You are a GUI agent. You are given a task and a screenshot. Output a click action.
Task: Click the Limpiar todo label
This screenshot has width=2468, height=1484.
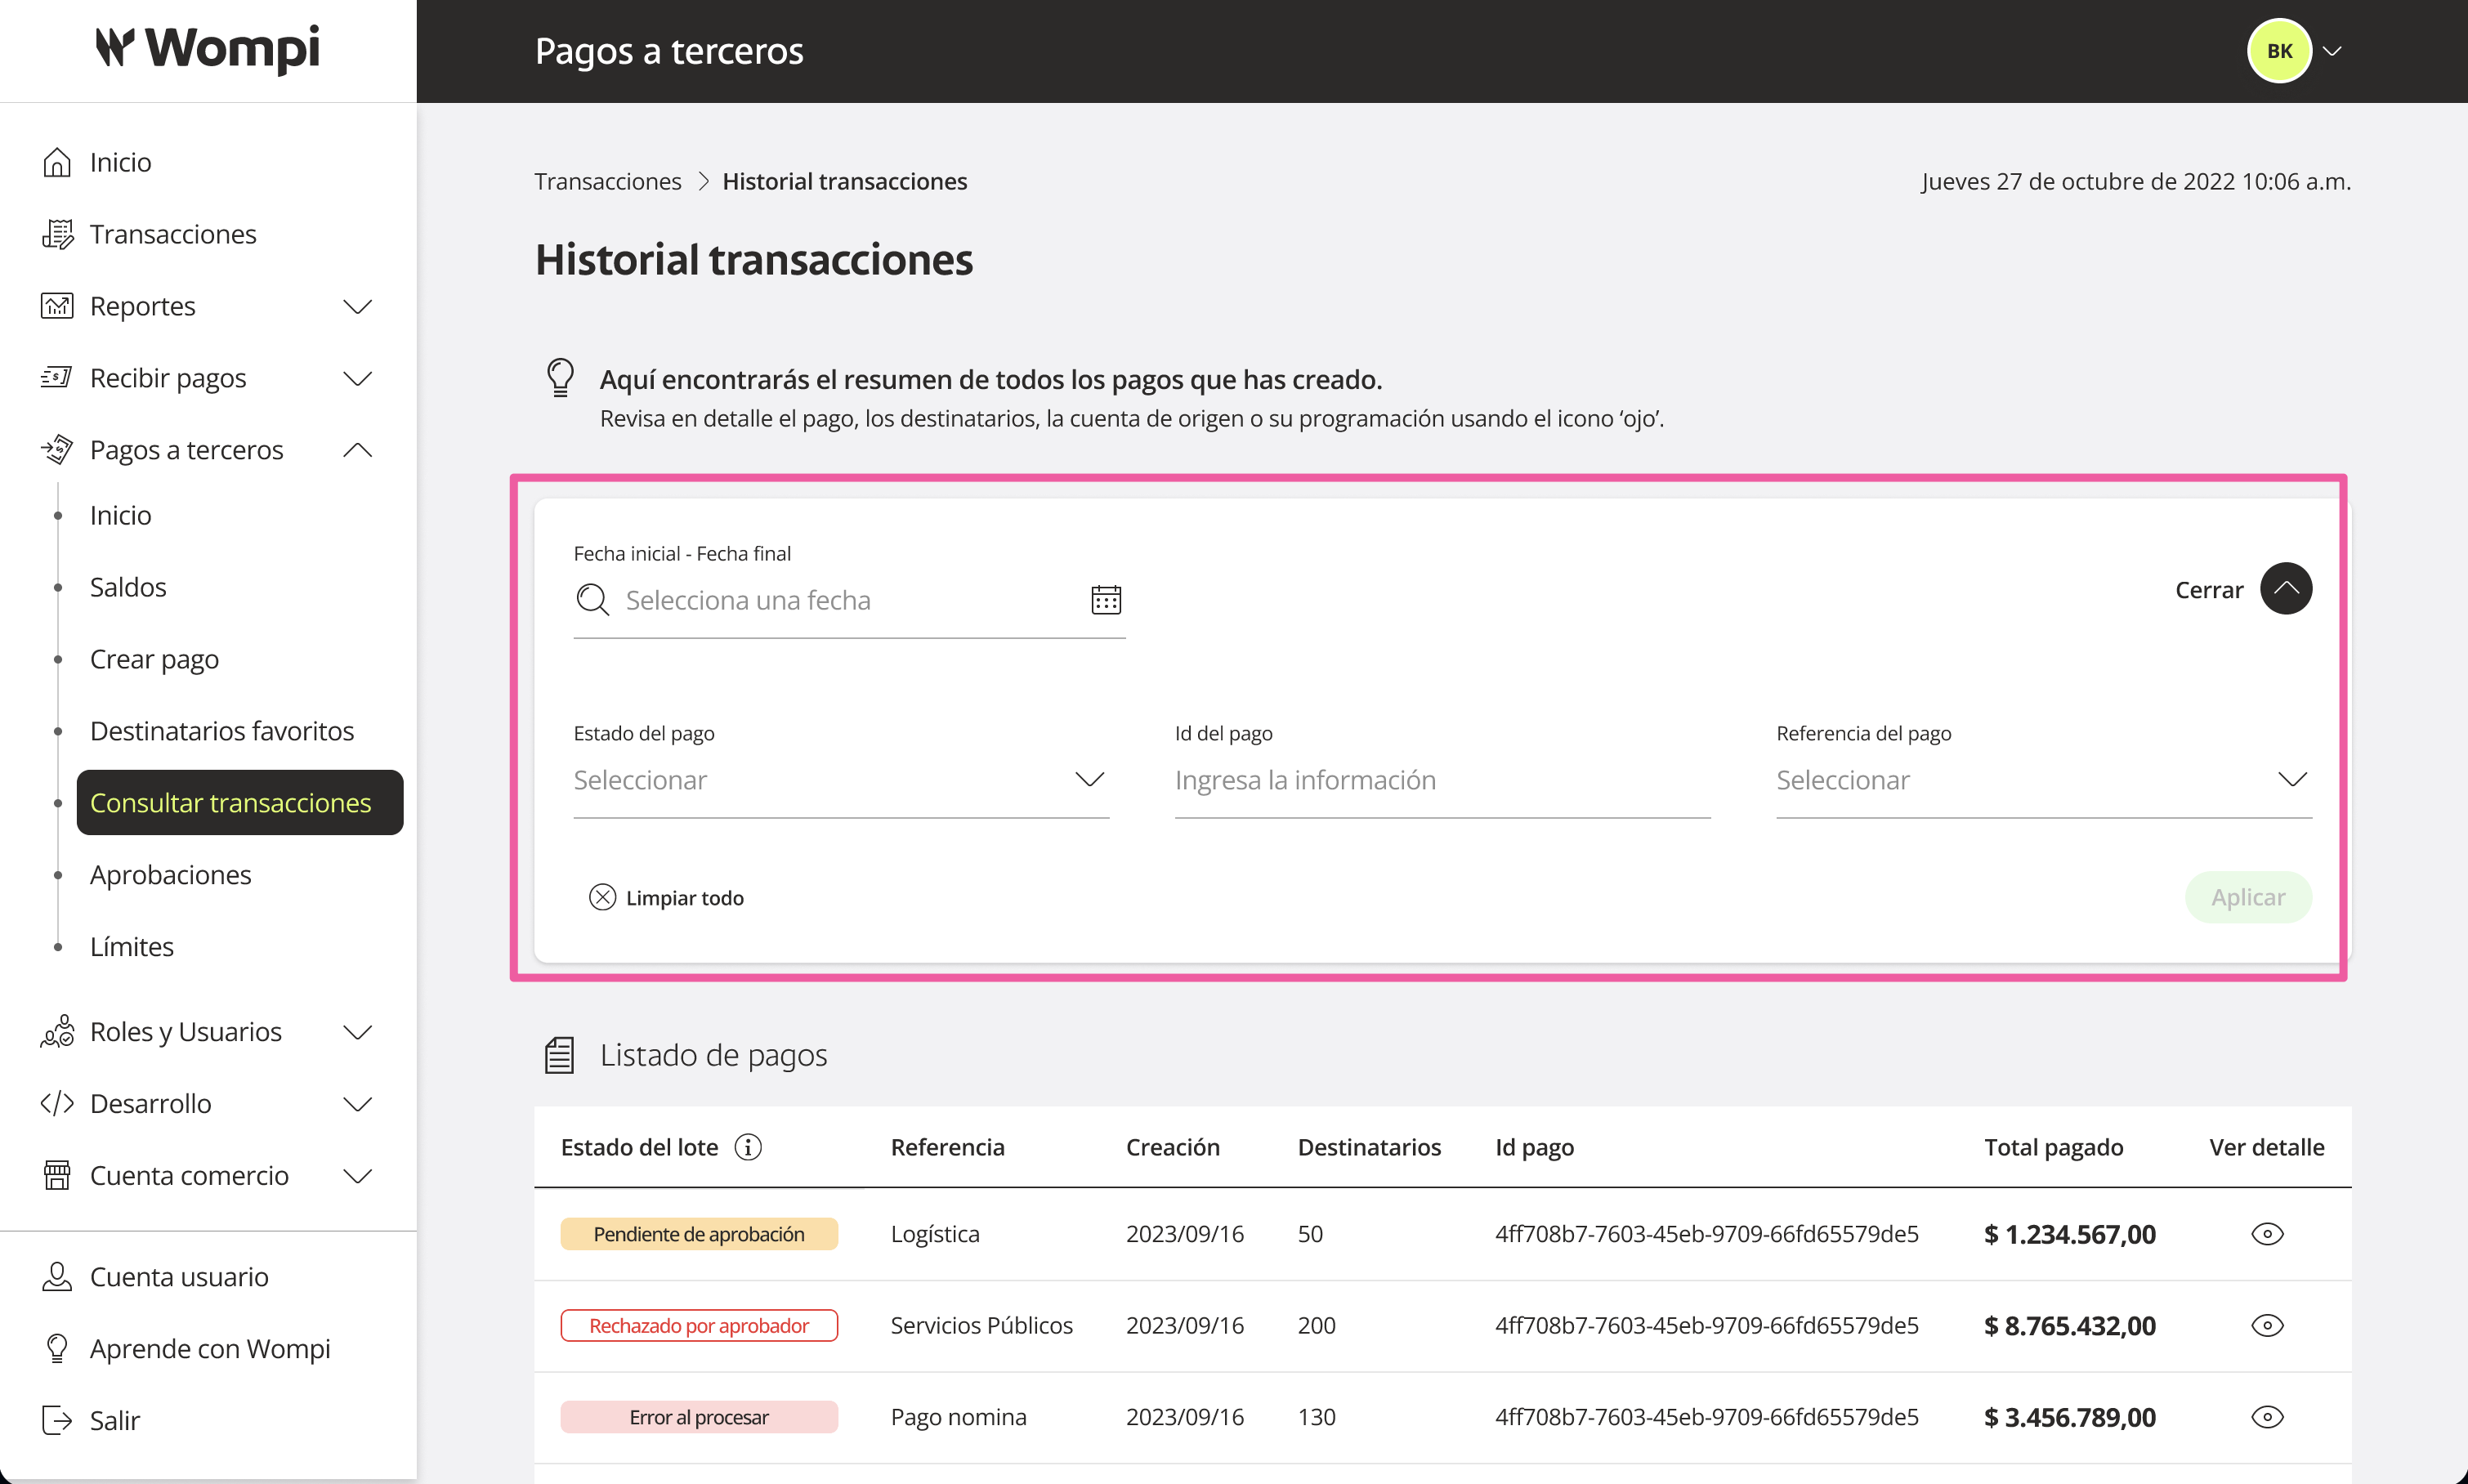tap(685, 898)
